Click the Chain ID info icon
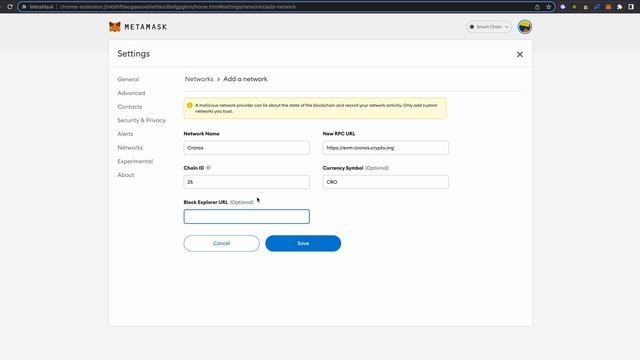 click(x=208, y=168)
